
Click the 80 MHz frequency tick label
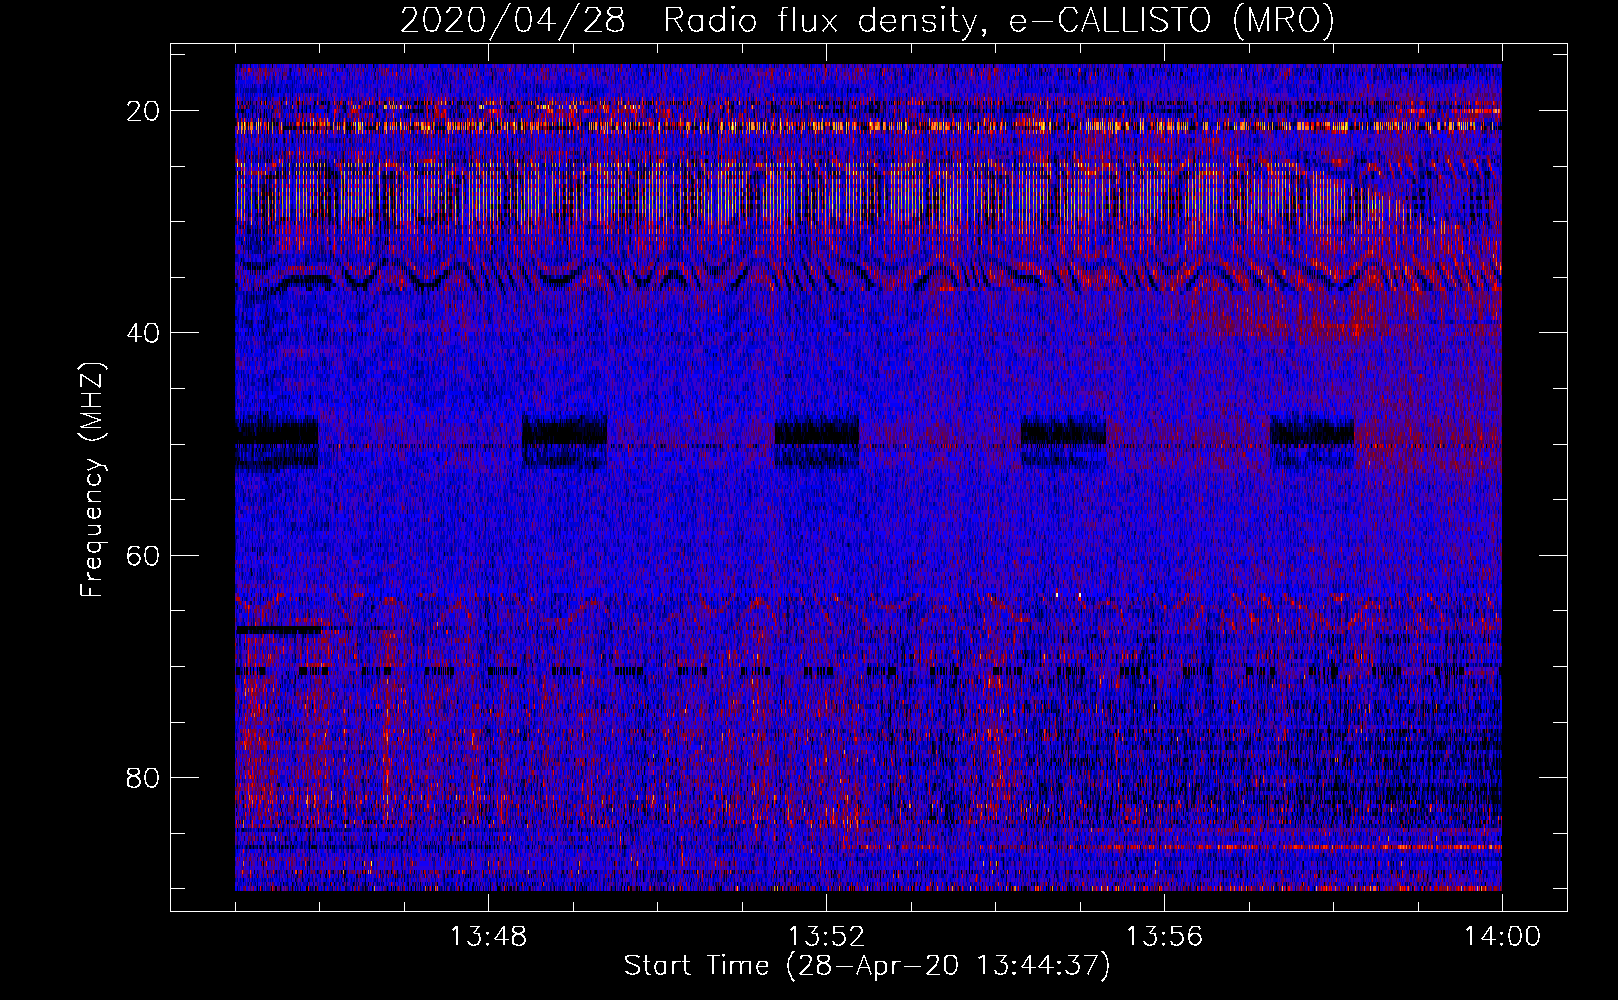tap(144, 777)
